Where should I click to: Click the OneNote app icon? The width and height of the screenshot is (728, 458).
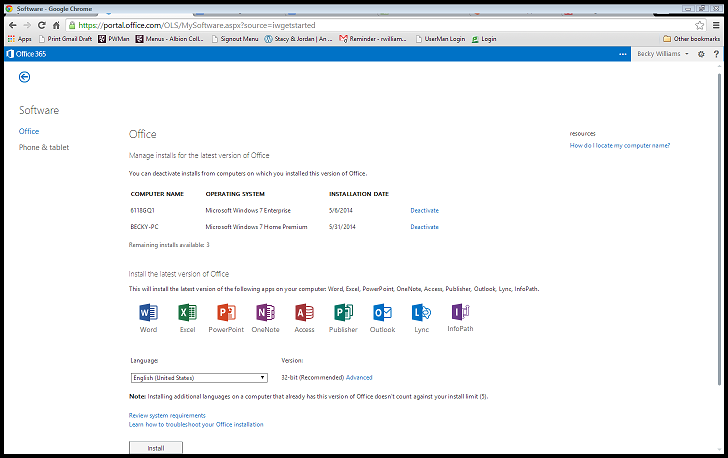[x=266, y=313]
